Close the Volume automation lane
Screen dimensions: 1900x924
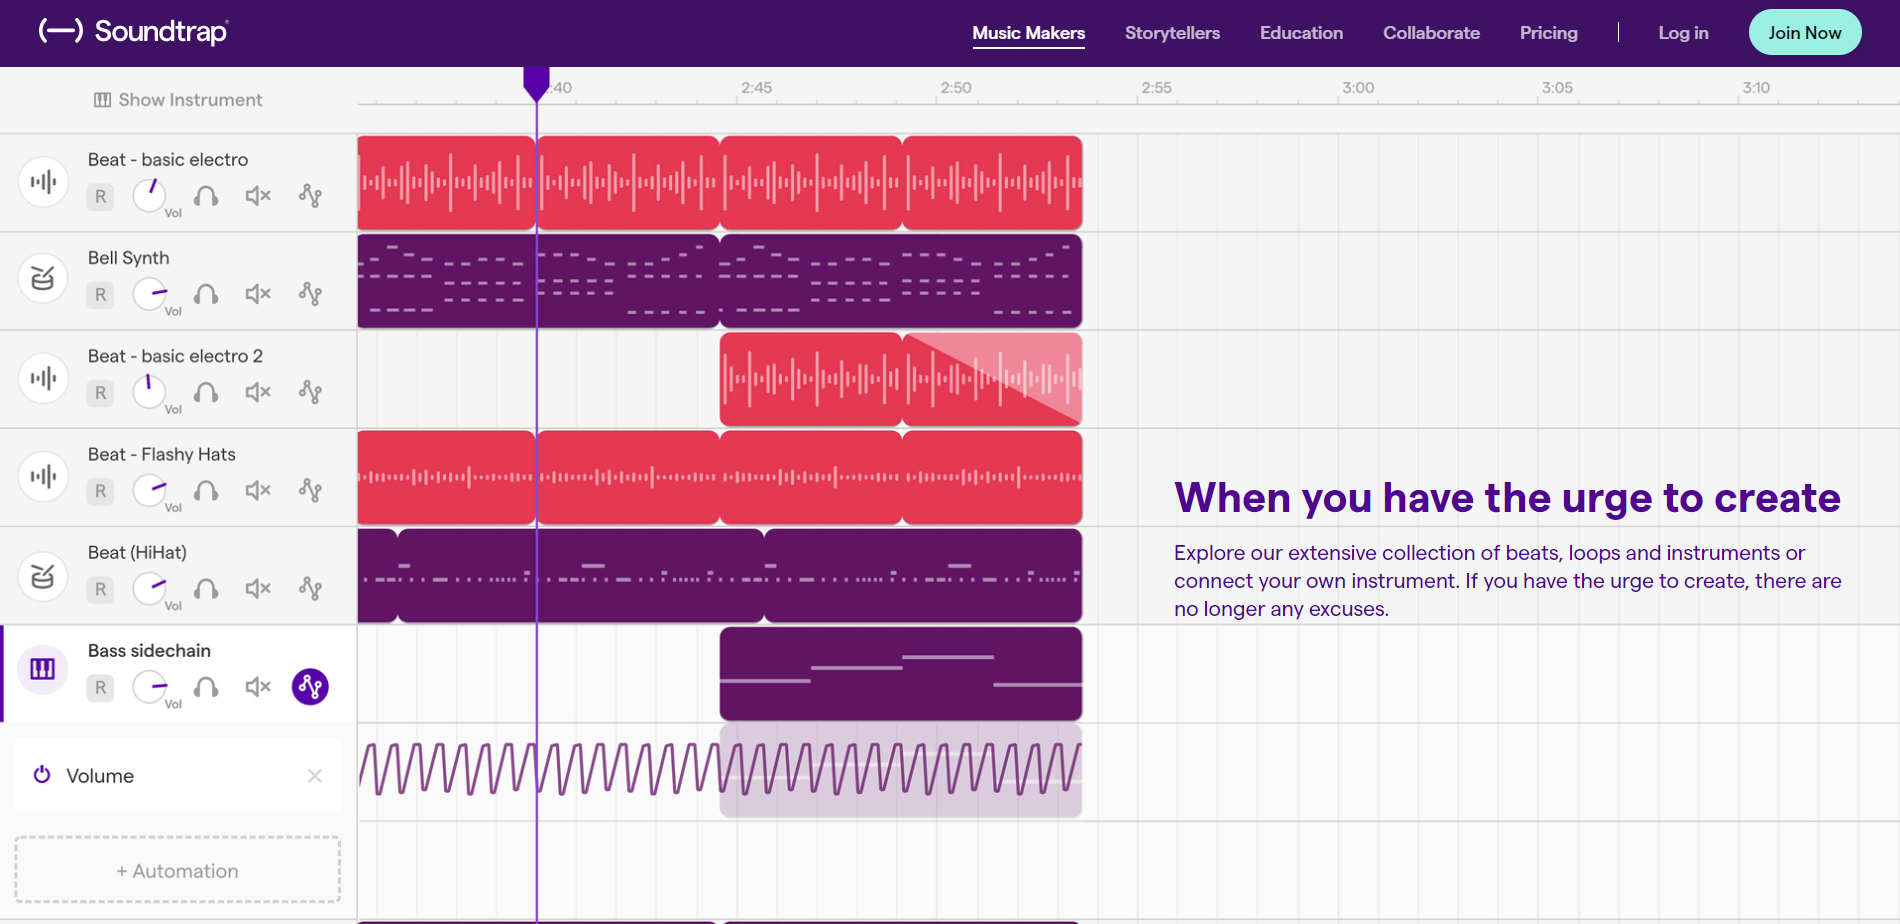coord(314,775)
